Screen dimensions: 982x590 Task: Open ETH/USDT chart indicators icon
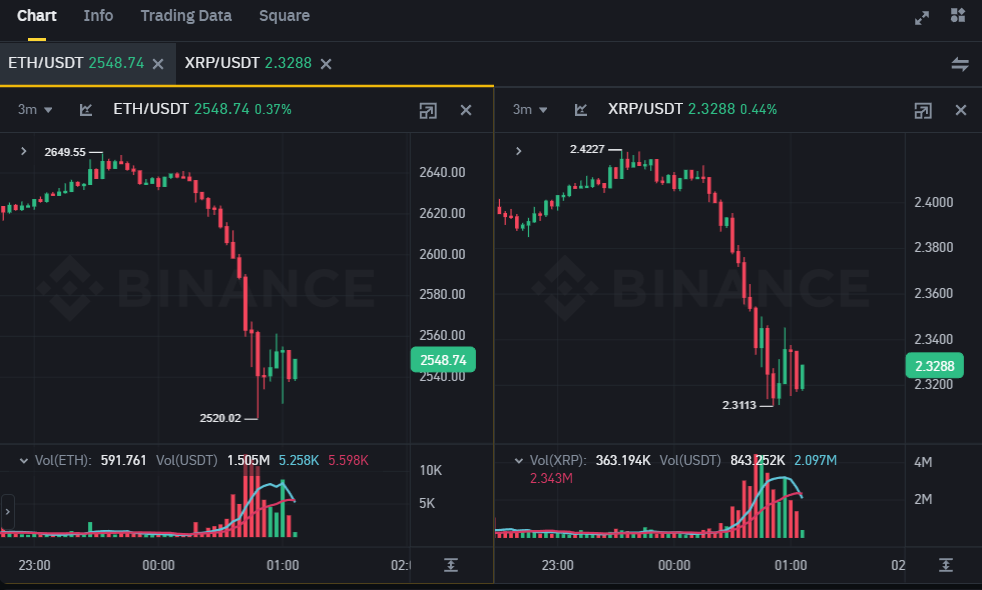pyautogui.click(x=86, y=110)
